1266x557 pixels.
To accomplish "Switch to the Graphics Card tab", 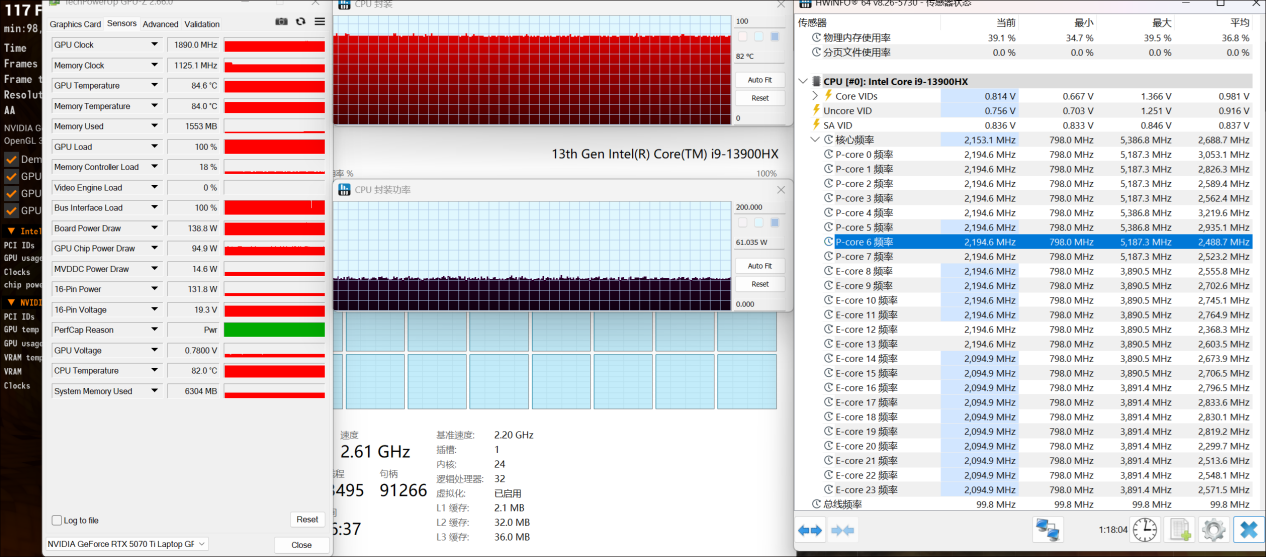I will coord(75,24).
